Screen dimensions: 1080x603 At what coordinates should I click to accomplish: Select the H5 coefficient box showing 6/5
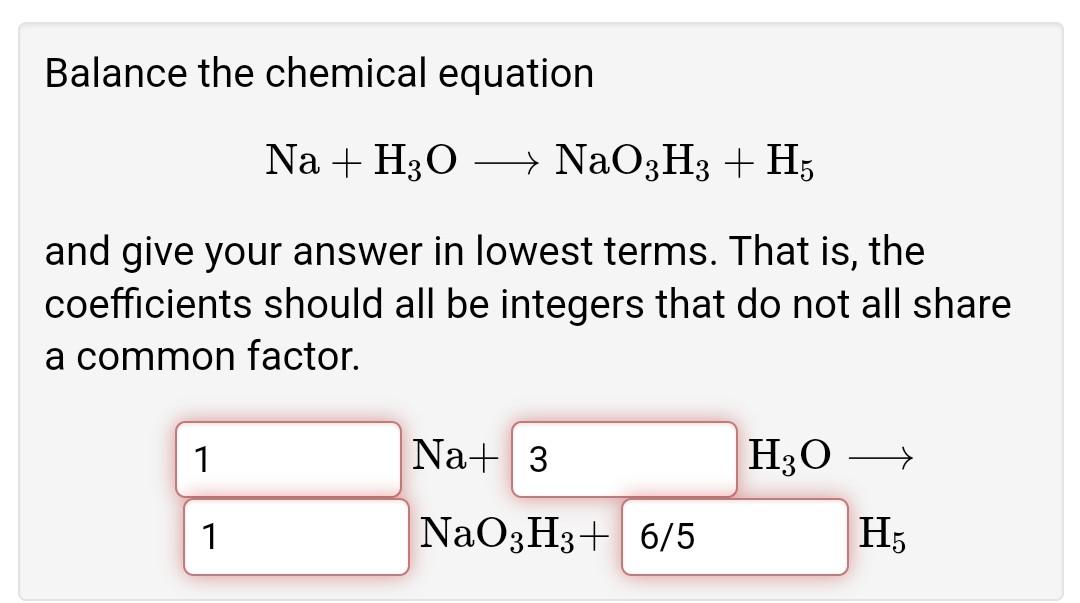pos(735,536)
